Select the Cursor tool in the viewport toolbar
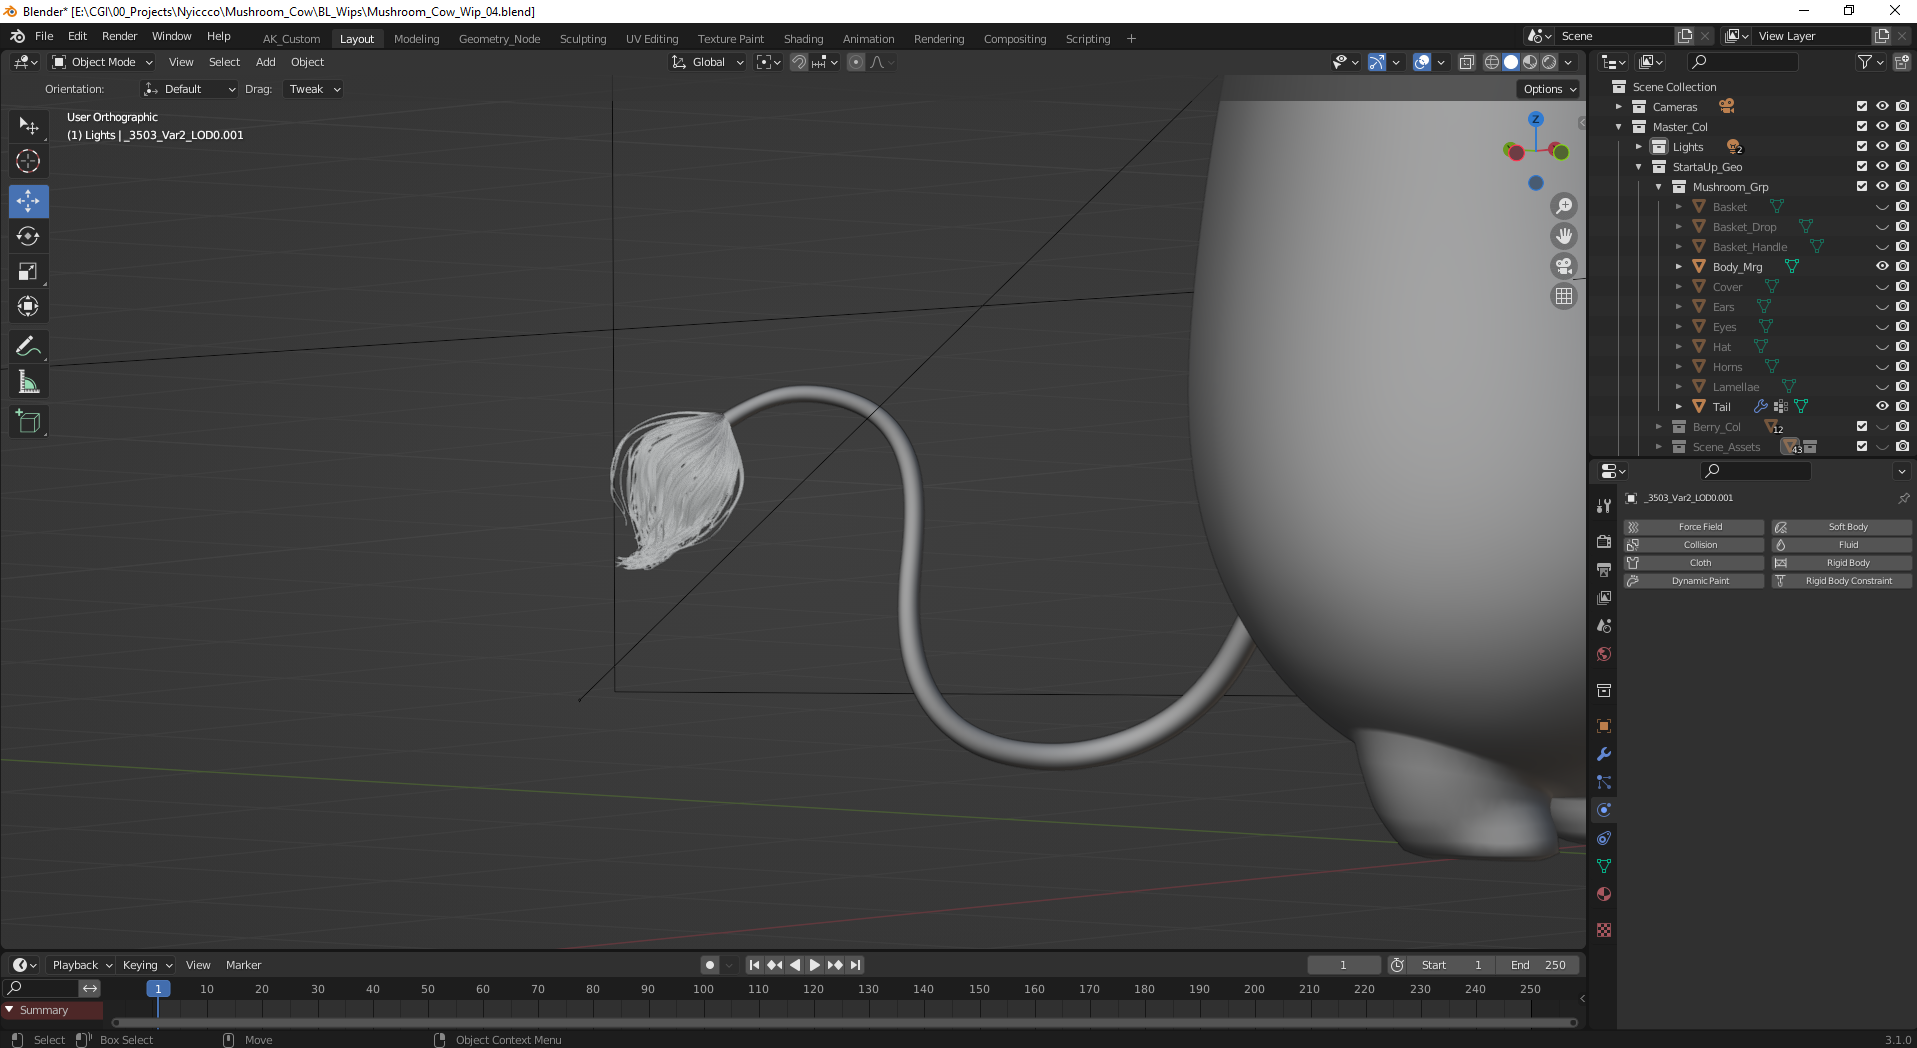 (x=28, y=161)
